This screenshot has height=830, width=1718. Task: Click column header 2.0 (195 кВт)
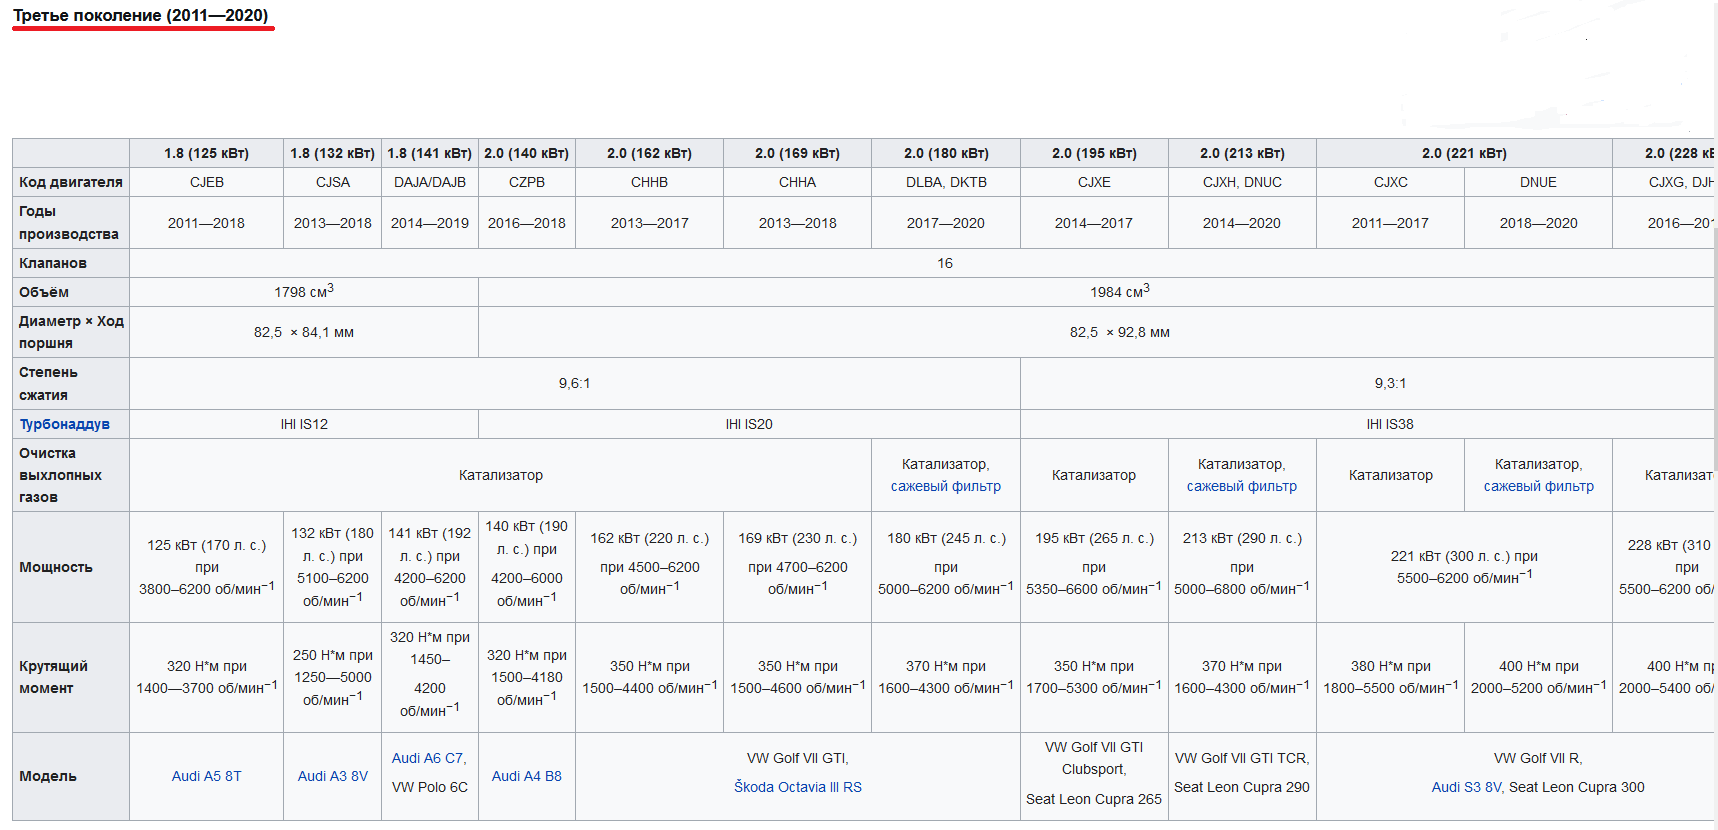pos(1093,153)
